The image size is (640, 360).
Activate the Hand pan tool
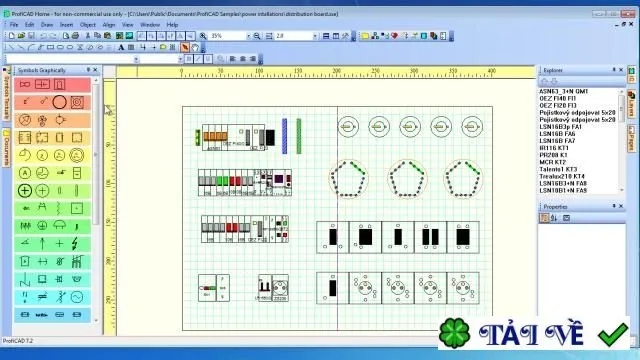tap(195, 47)
